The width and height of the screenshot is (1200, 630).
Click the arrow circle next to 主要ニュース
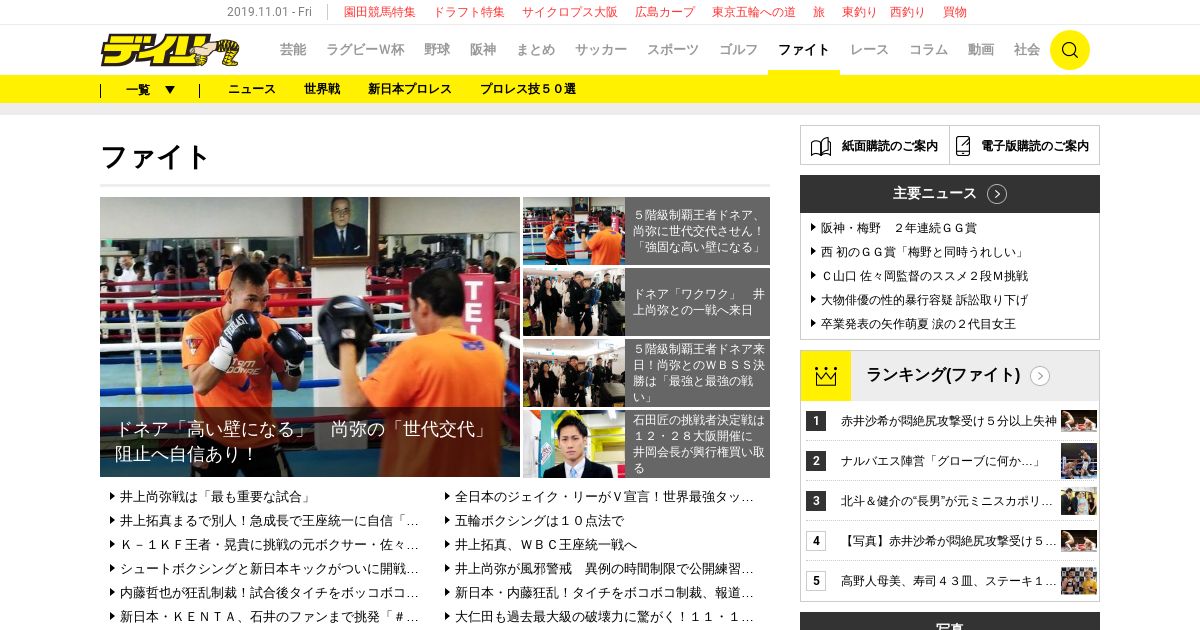pyautogui.click(x=997, y=194)
